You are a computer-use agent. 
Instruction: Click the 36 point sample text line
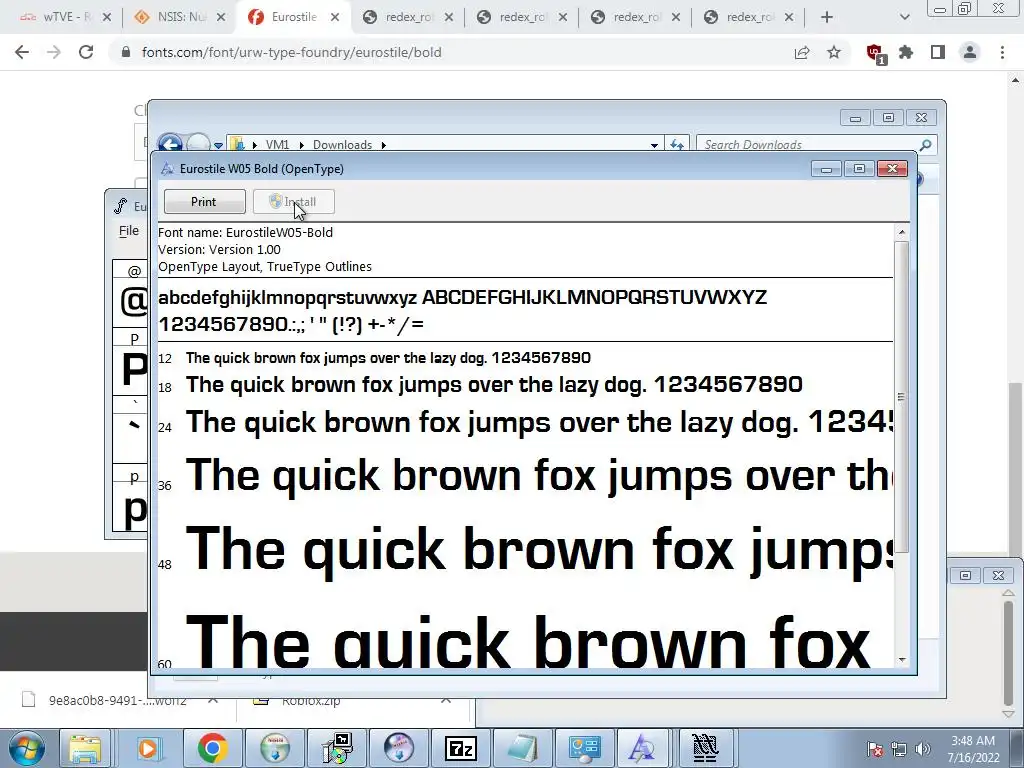click(539, 476)
